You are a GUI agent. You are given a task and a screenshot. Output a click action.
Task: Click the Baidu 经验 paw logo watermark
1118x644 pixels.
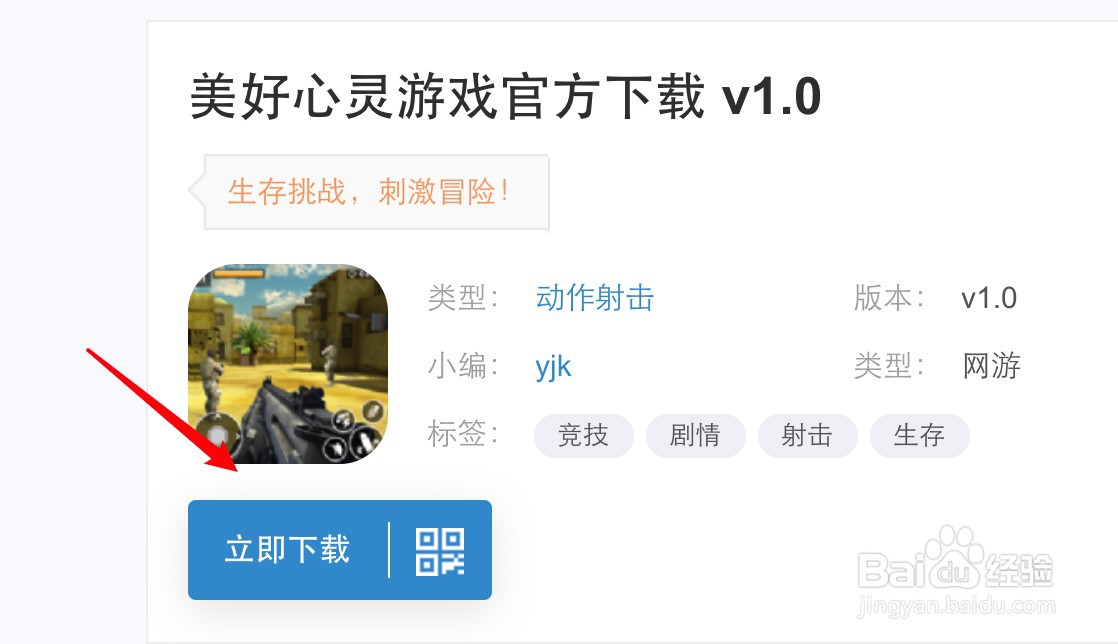pyautogui.click(x=955, y=558)
